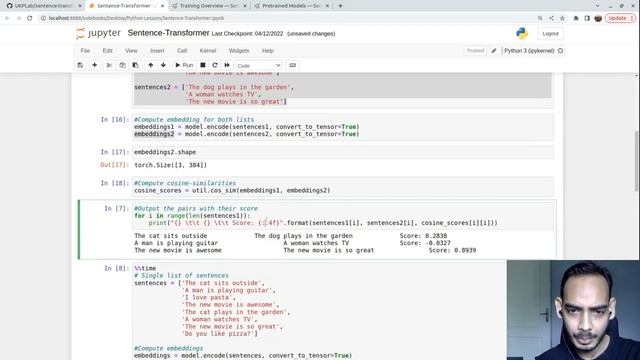Image resolution: width=640 pixels, height=360 pixels.
Task: Copy selected cells icon
Action: click(122, 65)
